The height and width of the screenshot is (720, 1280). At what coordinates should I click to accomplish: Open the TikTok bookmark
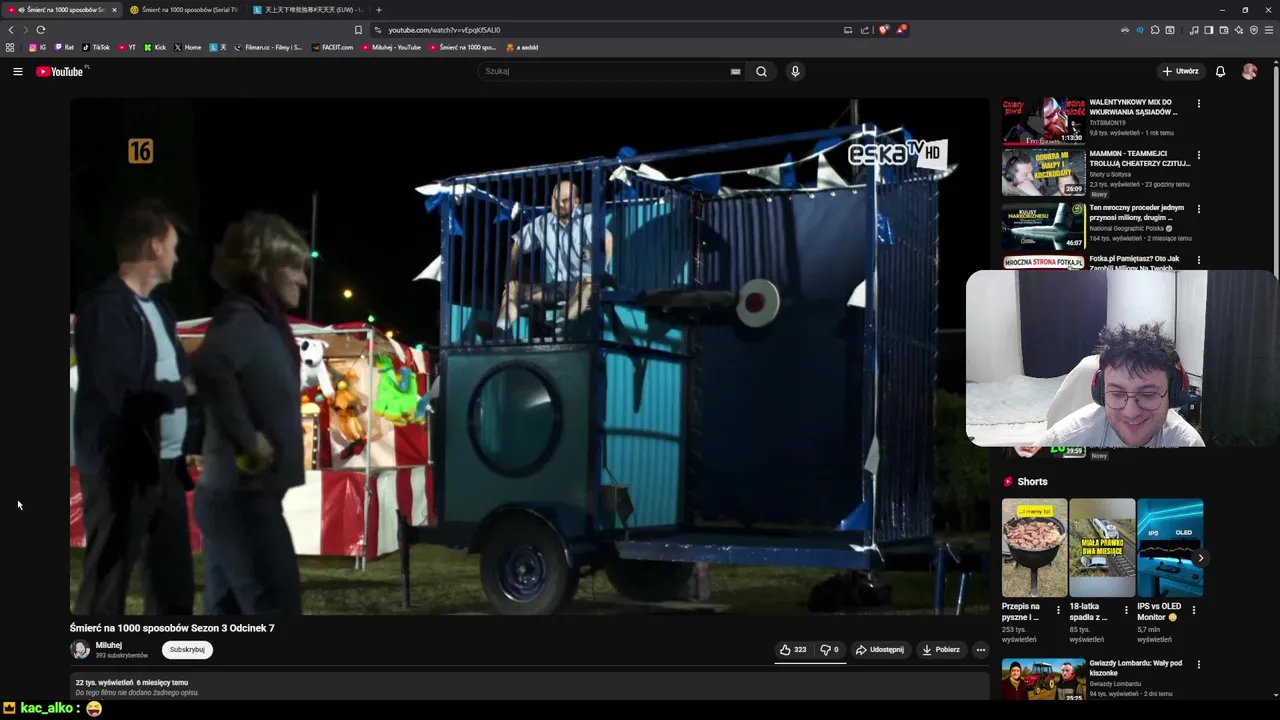[96, 47]
